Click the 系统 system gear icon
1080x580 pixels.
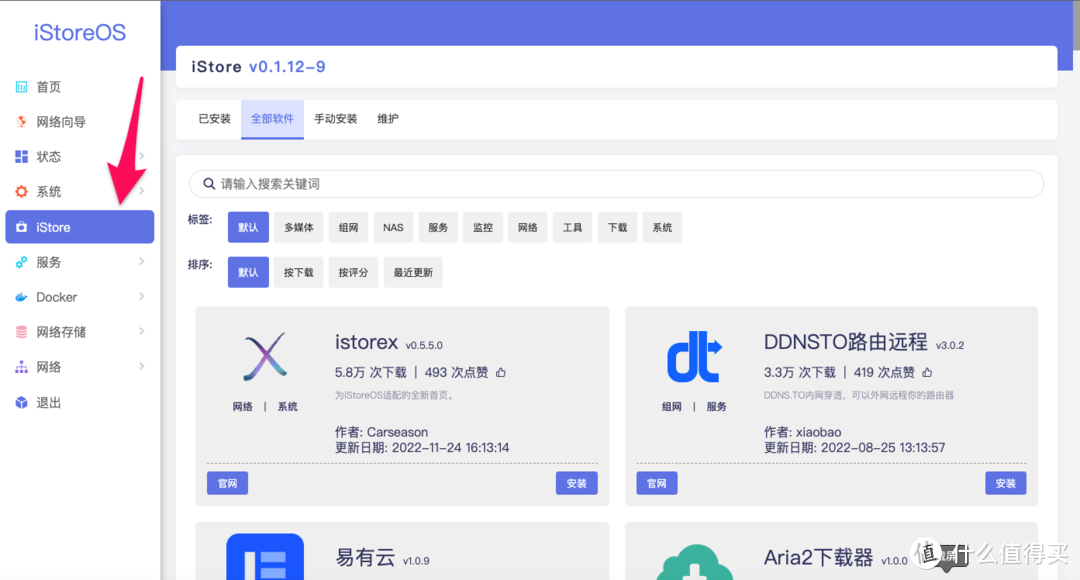point(23,191)
